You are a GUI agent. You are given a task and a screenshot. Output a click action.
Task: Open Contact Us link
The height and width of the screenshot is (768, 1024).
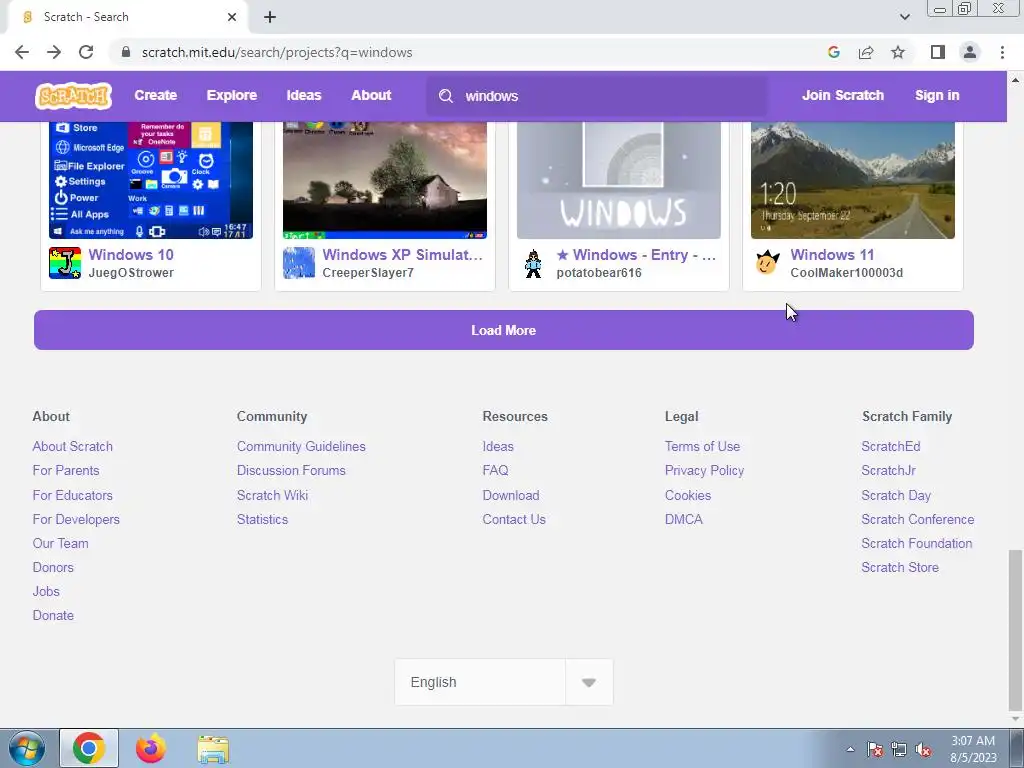point(514,519)
